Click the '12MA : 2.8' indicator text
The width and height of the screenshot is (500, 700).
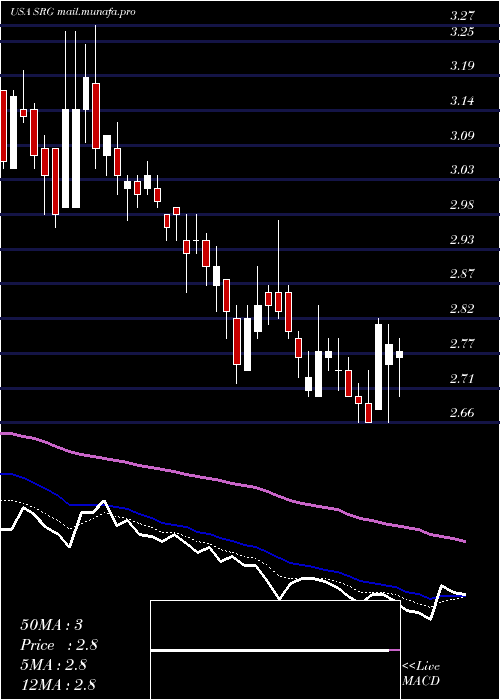coord(58,685)
